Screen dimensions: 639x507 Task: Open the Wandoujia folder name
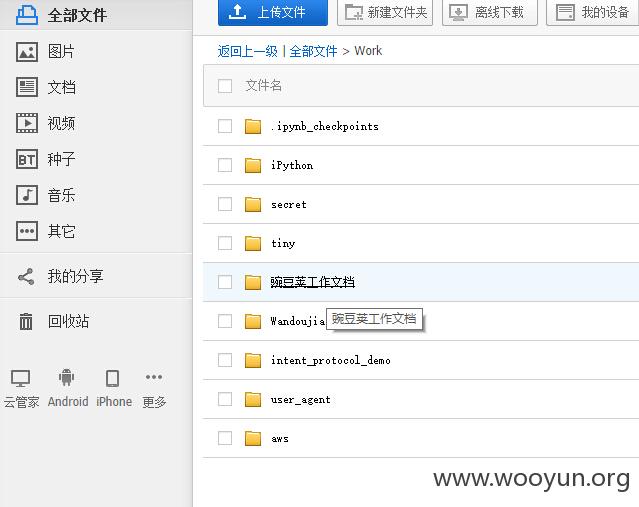[x=298, y=321]
